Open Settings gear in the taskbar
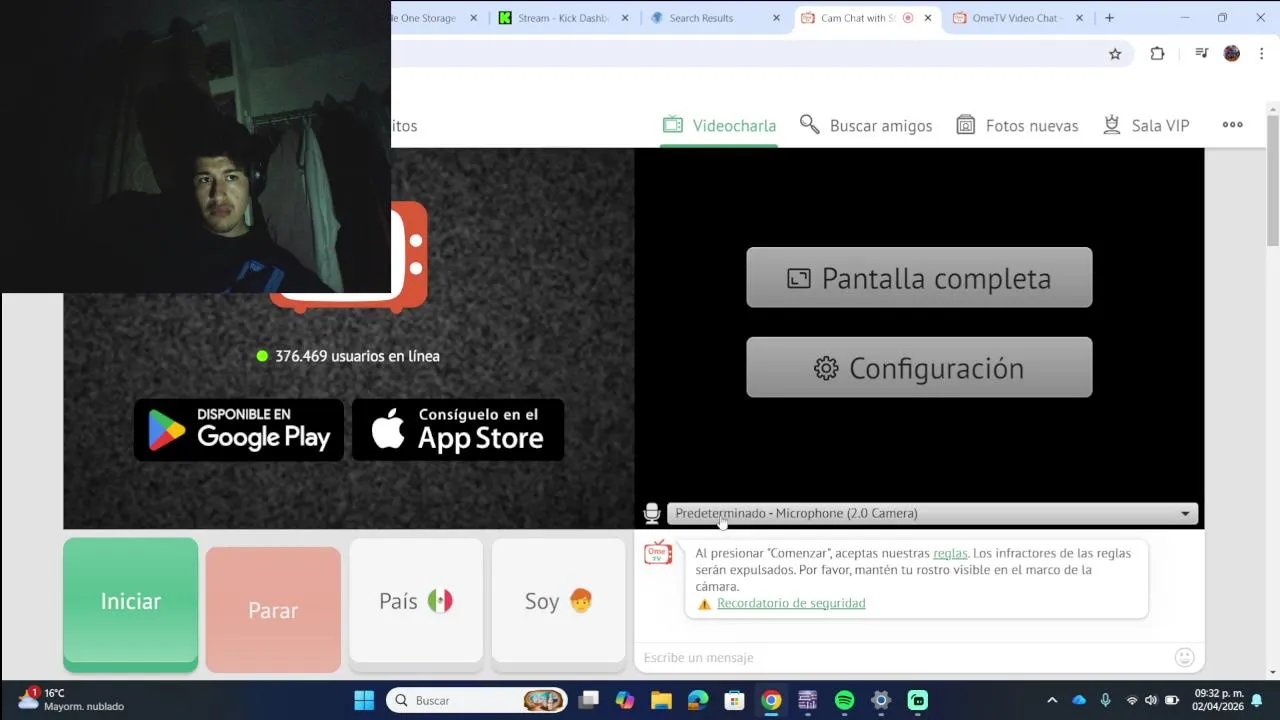Viewport: 1280px width, 720px height. coord(881,700)
